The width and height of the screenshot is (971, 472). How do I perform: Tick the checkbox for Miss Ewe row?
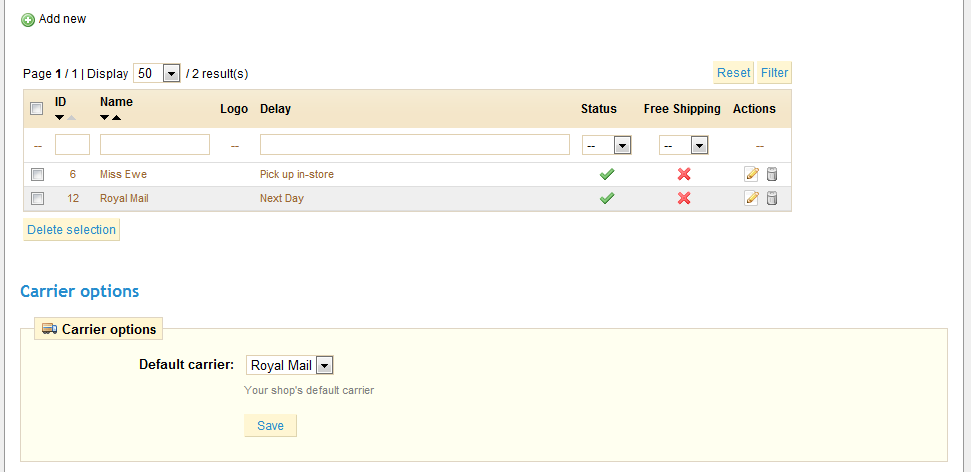tap(37, 174)
